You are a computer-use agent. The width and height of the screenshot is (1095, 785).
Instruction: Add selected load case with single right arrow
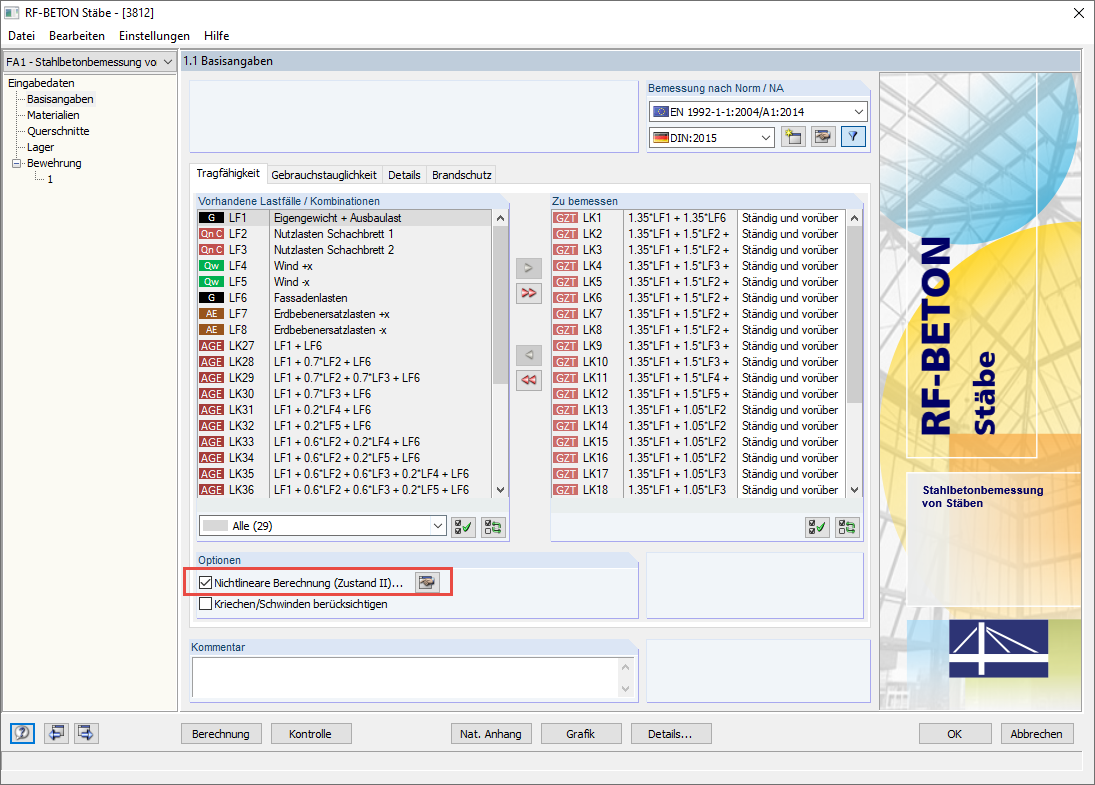529,268
